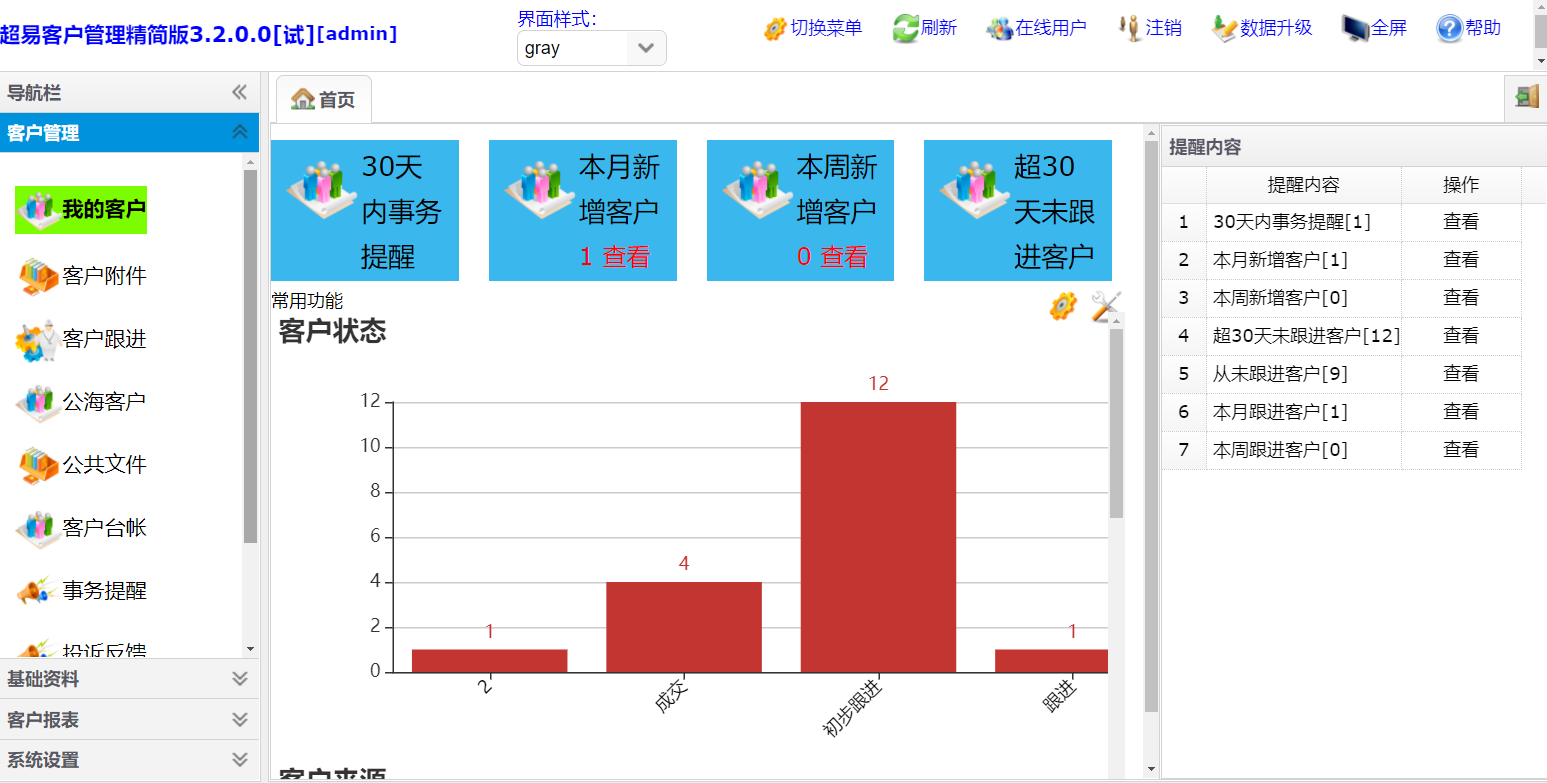Click the 切换菜单 gear icon
The height and width of the screenshot is (783, 1547).
click(x=775, y=28)
